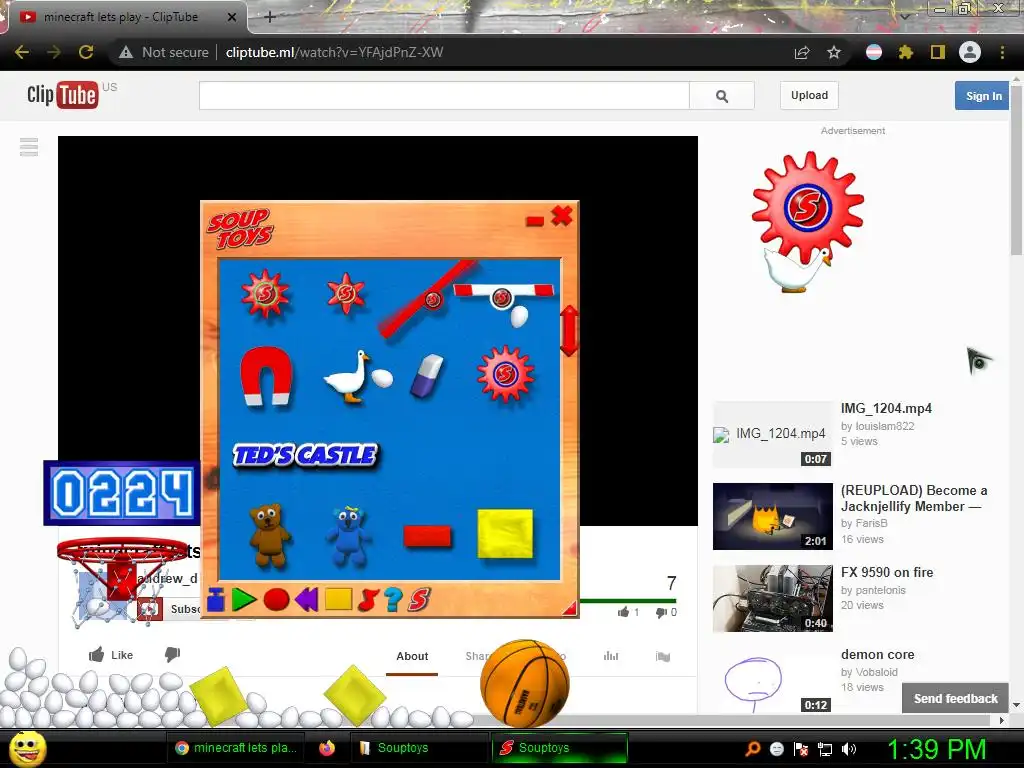Open FX 9590 on fire thumbnail
Viewport: 1024px width, 768px height.
pos(773,598)
